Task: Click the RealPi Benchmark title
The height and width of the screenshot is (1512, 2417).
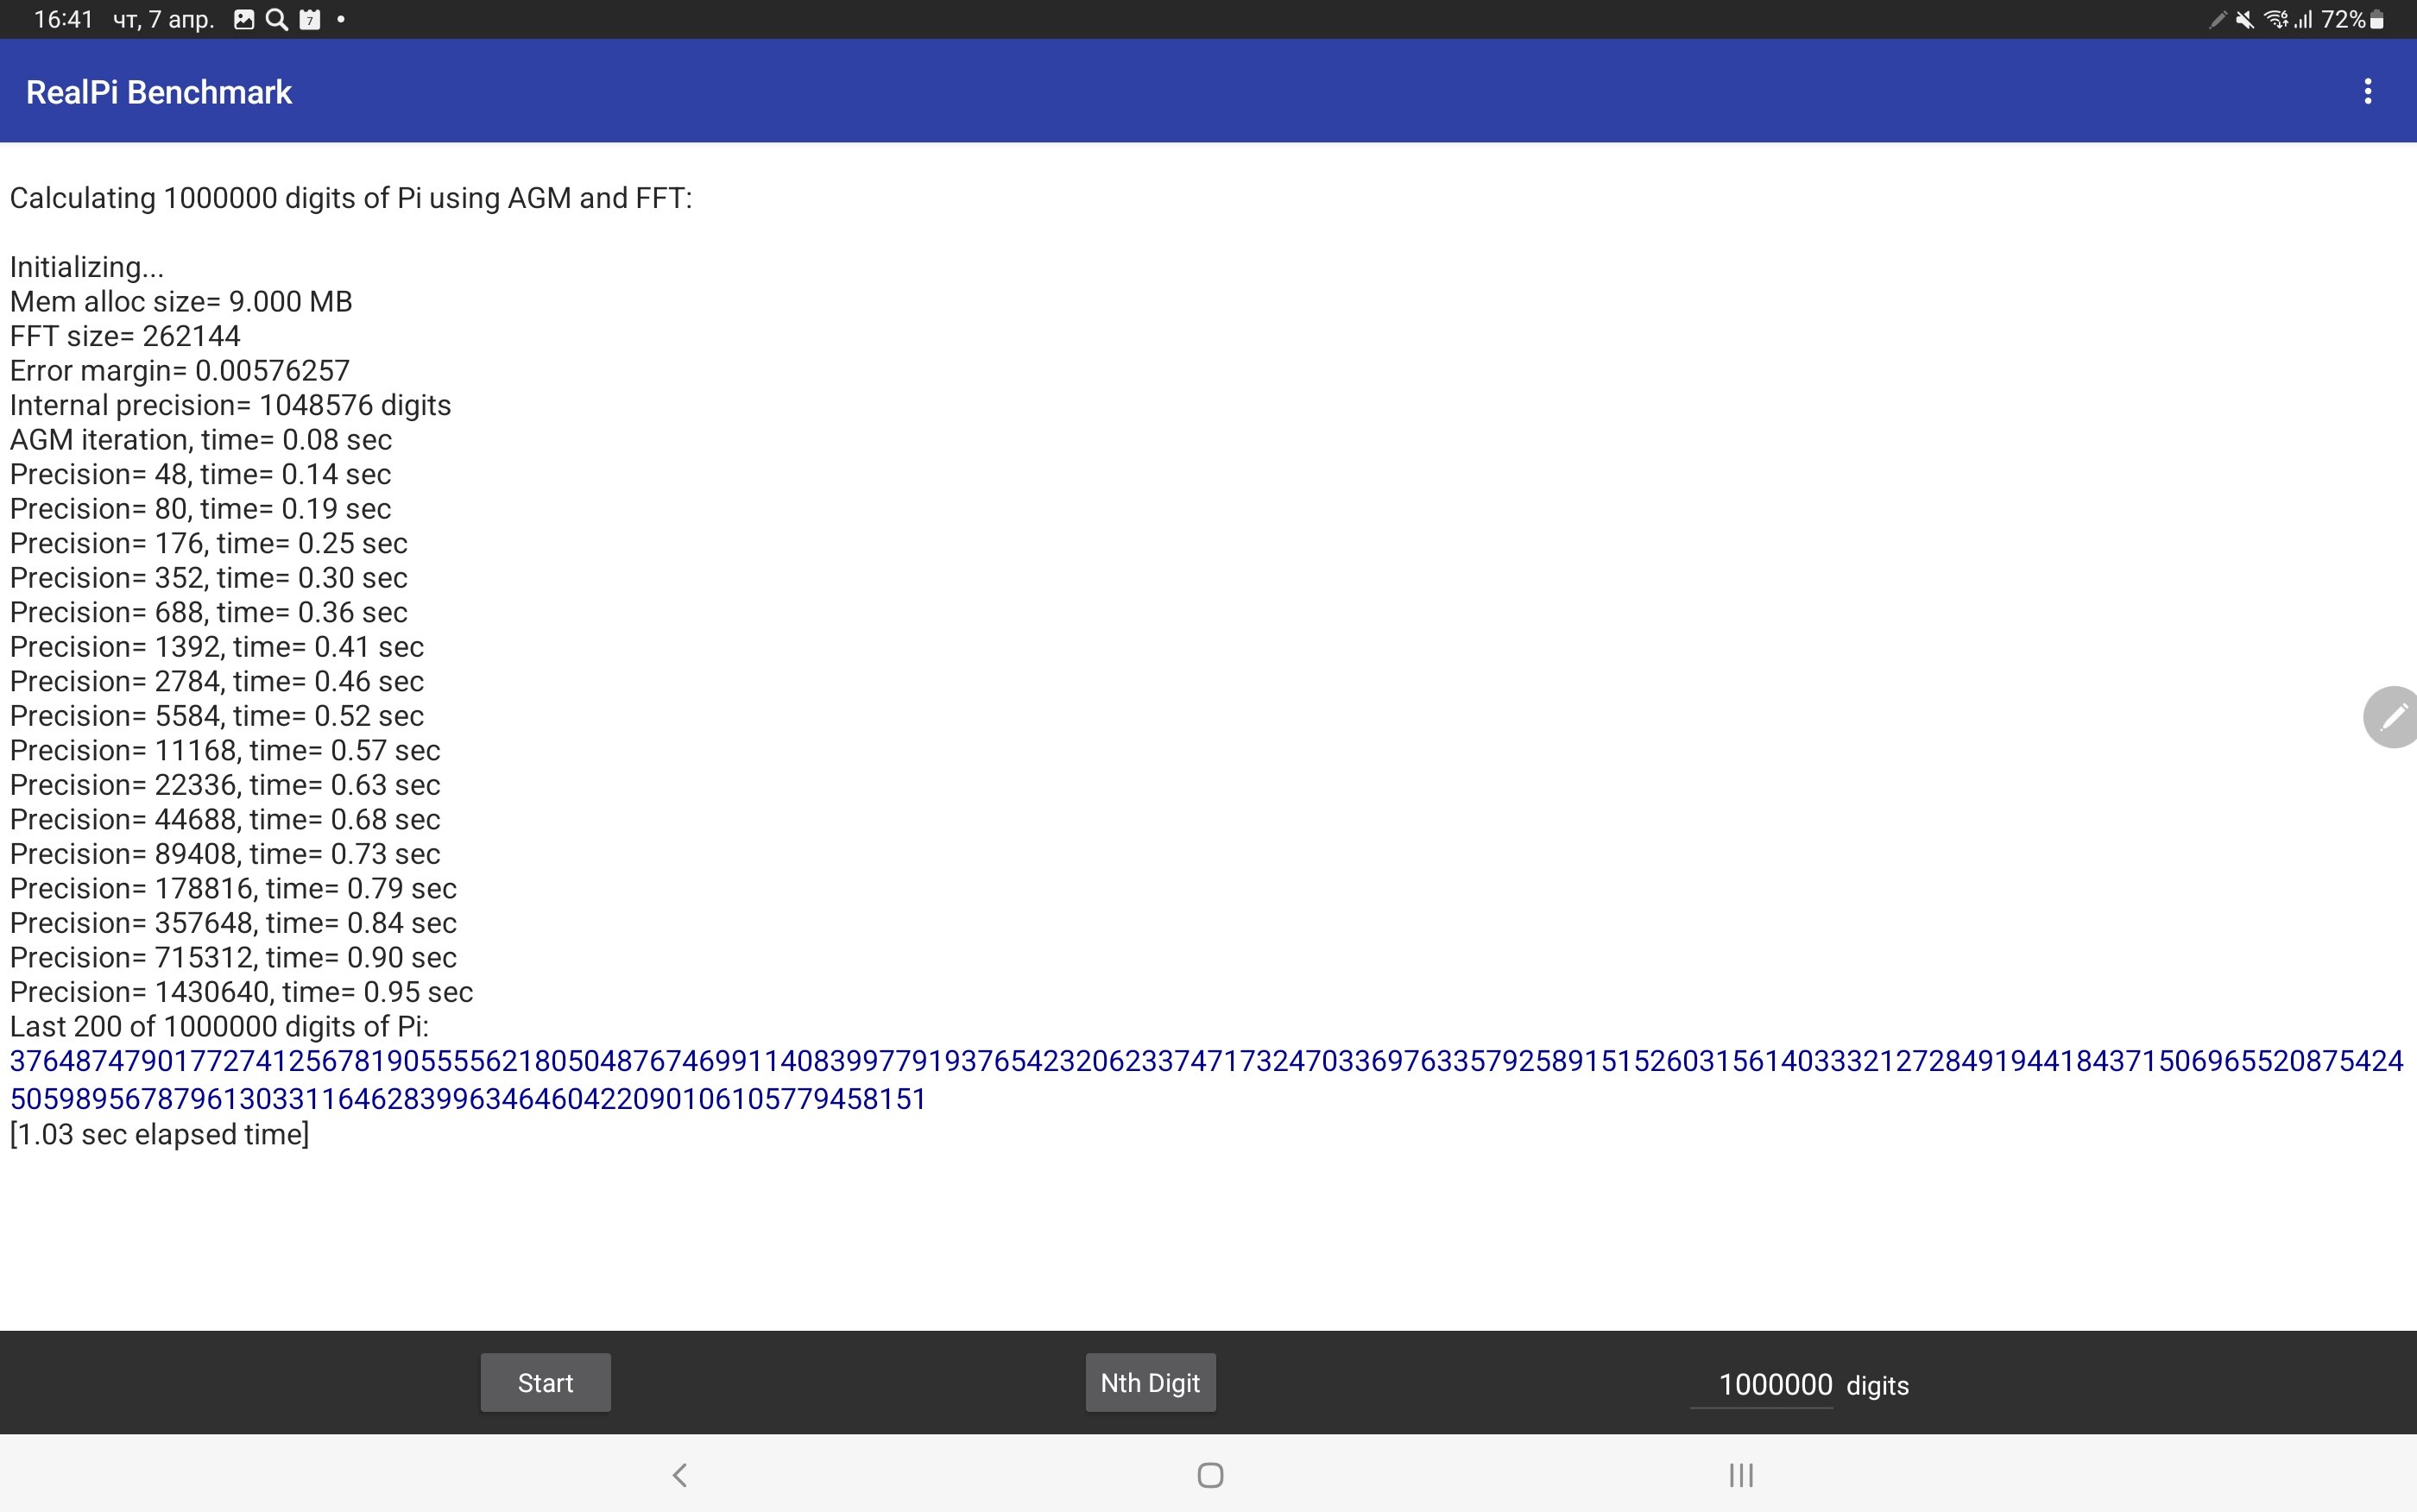Action: (x=159, y=92)
